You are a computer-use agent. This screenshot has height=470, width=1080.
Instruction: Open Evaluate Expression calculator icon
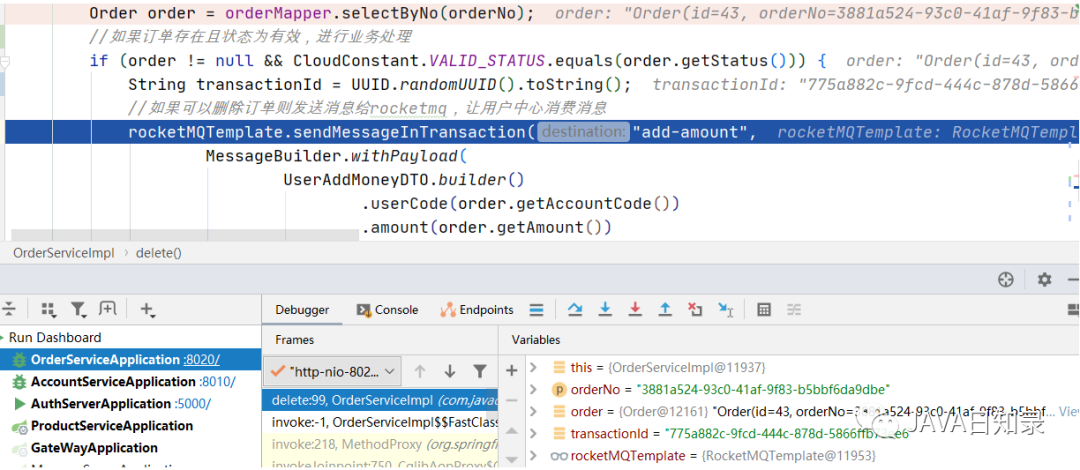coord(763,309)
